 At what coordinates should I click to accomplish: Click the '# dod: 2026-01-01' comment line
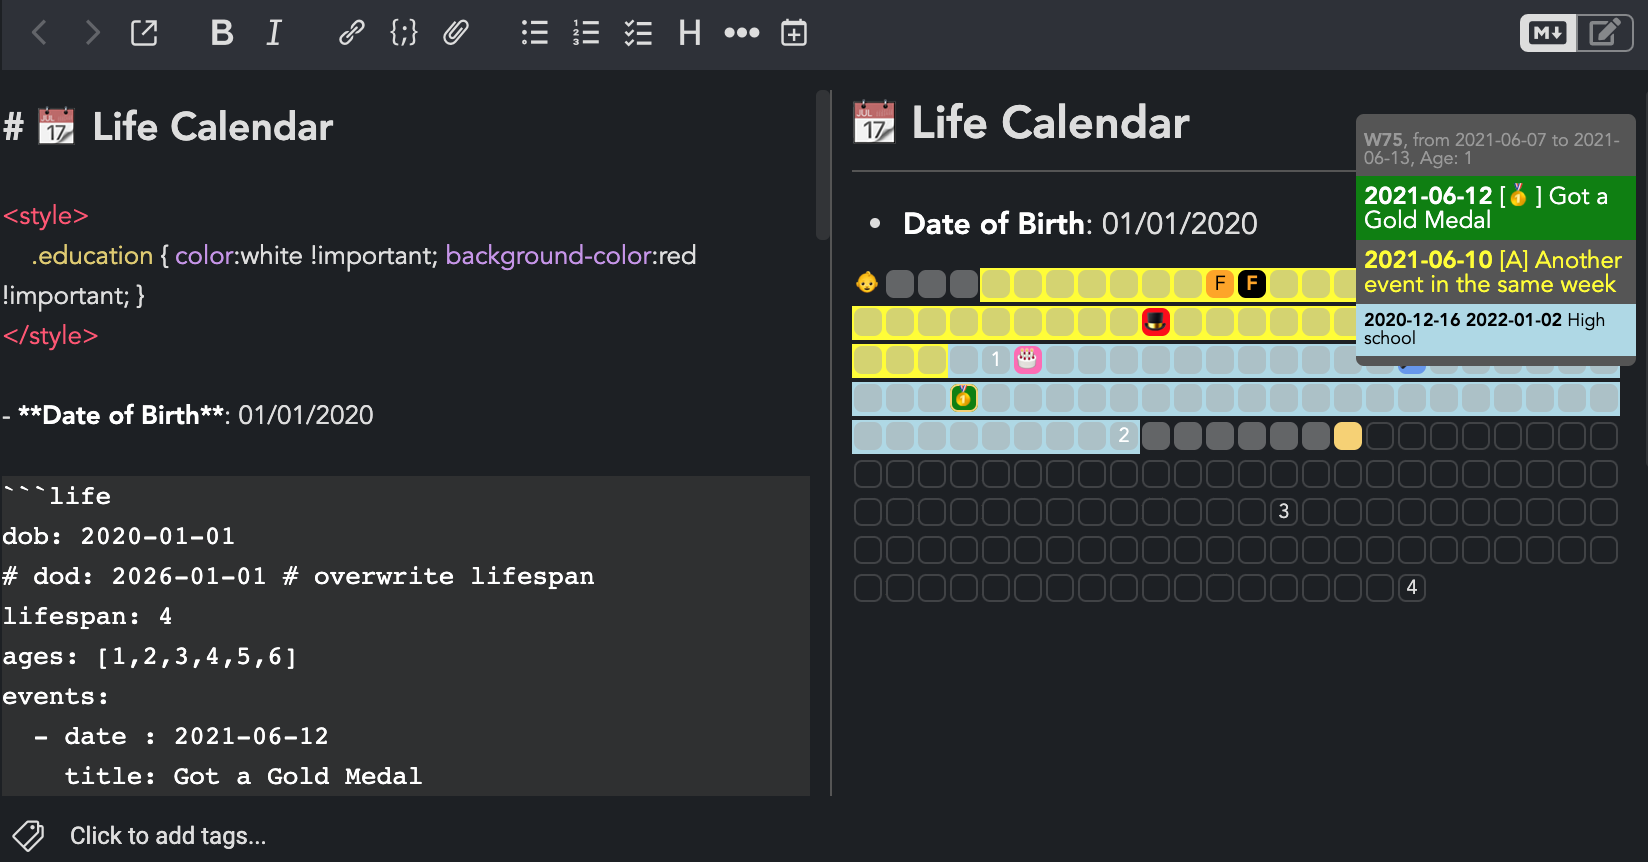click(298, 576)
